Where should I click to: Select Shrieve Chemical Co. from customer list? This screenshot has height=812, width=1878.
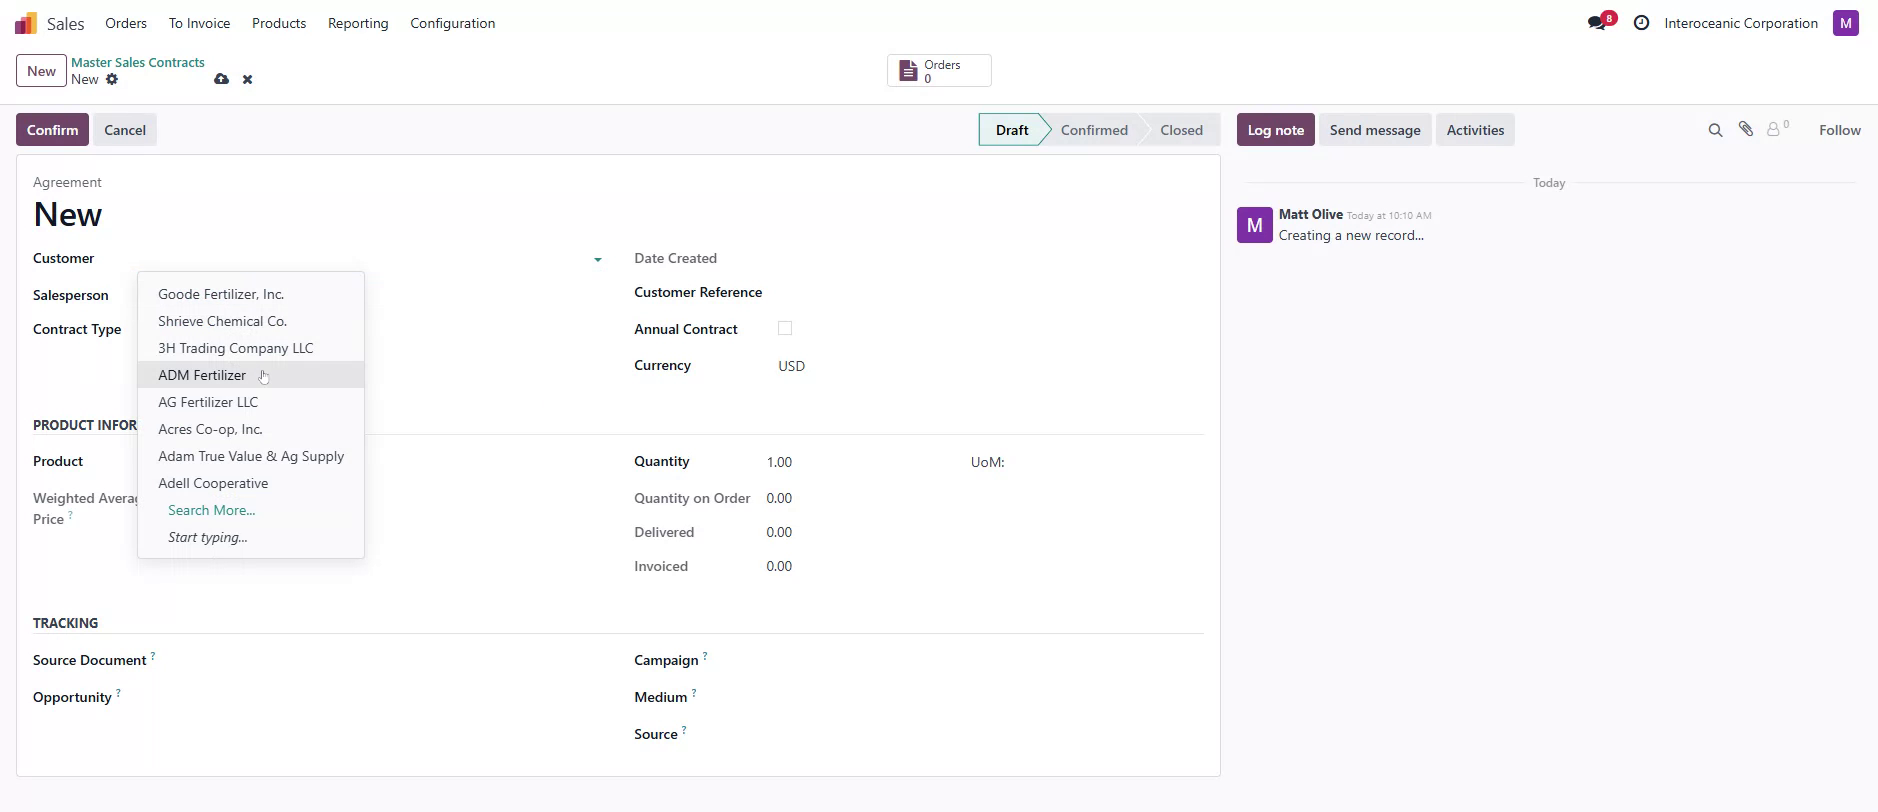coord(251,321)
